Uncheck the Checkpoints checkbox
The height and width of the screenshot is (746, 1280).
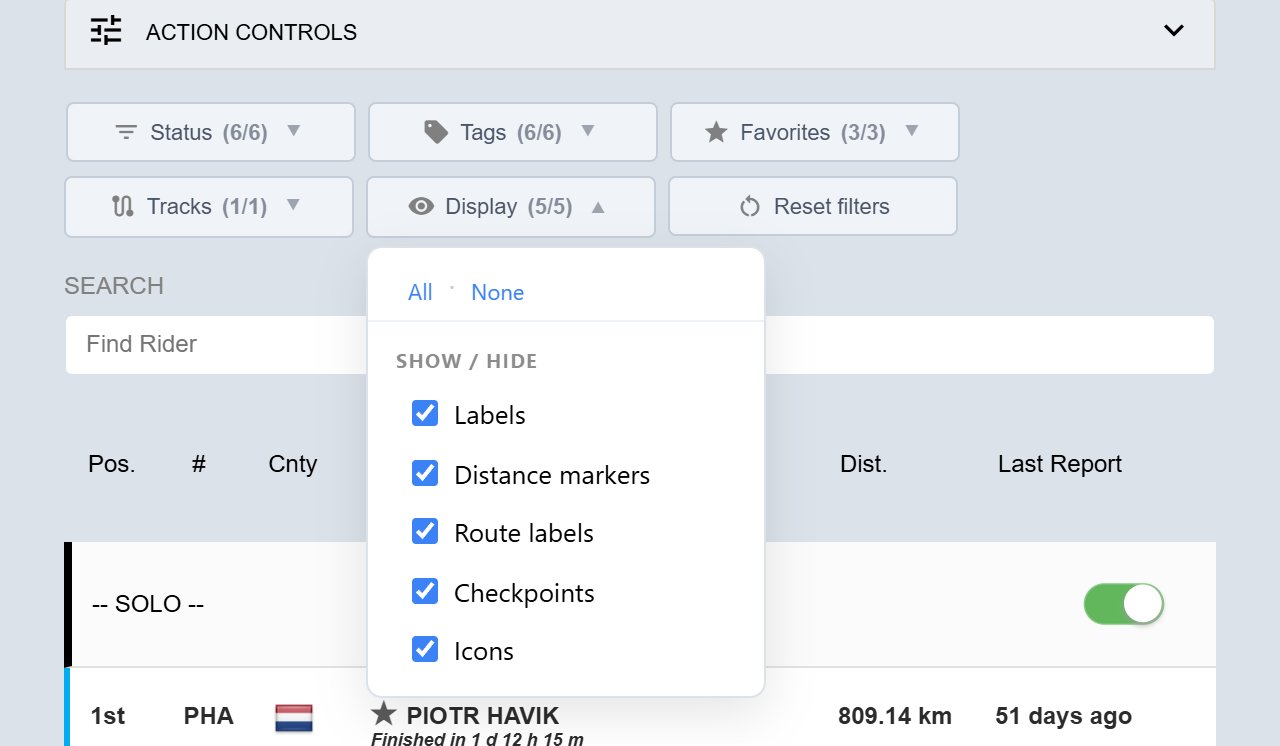tap(425, 591)
